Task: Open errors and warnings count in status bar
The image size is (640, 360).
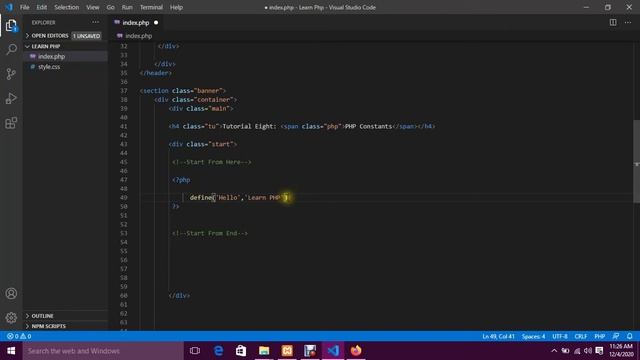Action: [19, 336]
